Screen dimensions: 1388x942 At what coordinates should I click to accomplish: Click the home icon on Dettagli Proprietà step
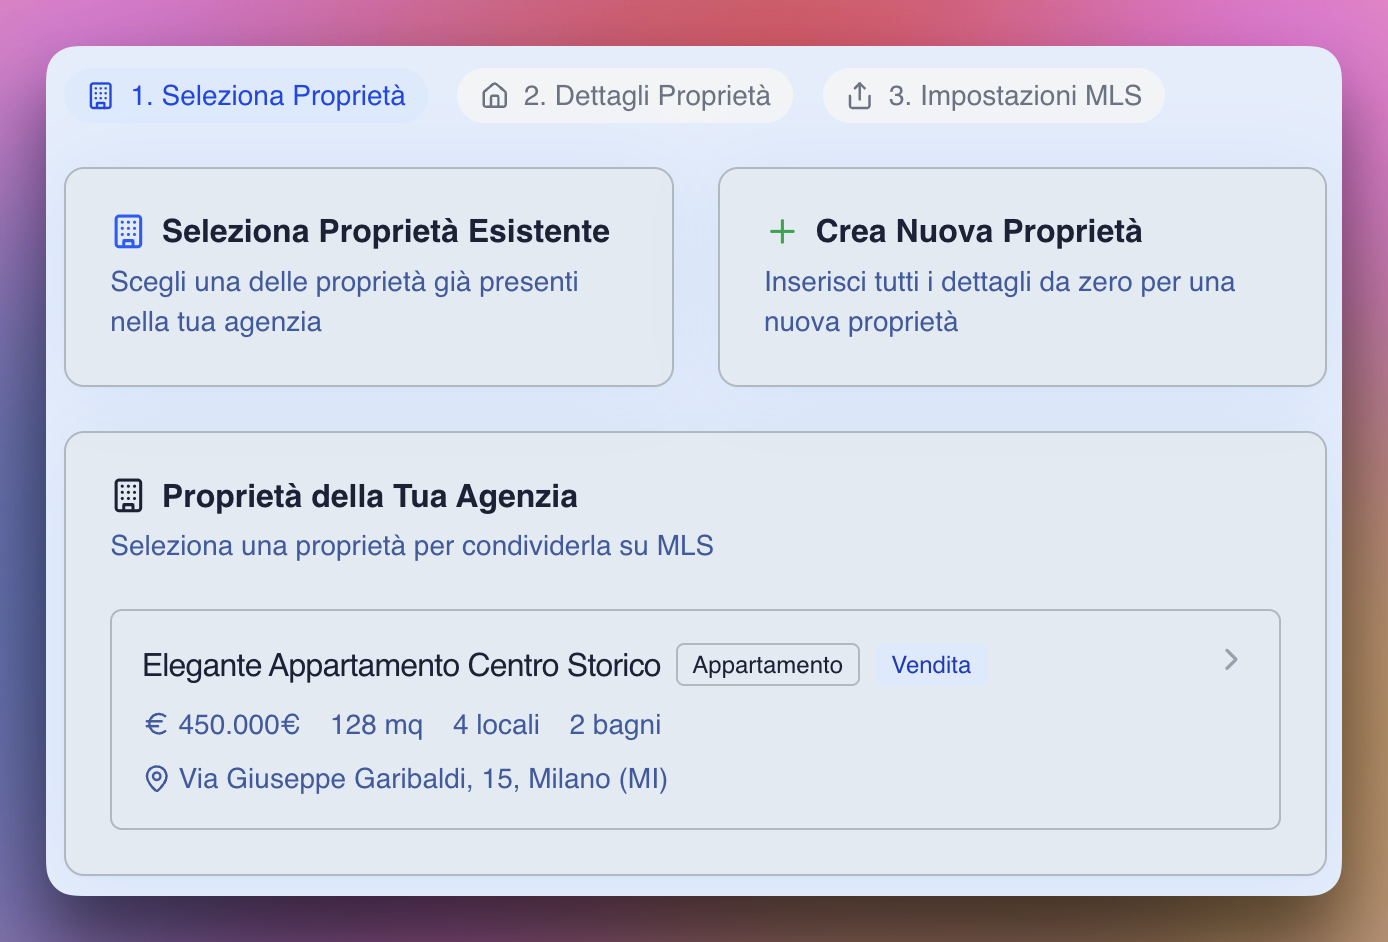(x=495, y=95)
